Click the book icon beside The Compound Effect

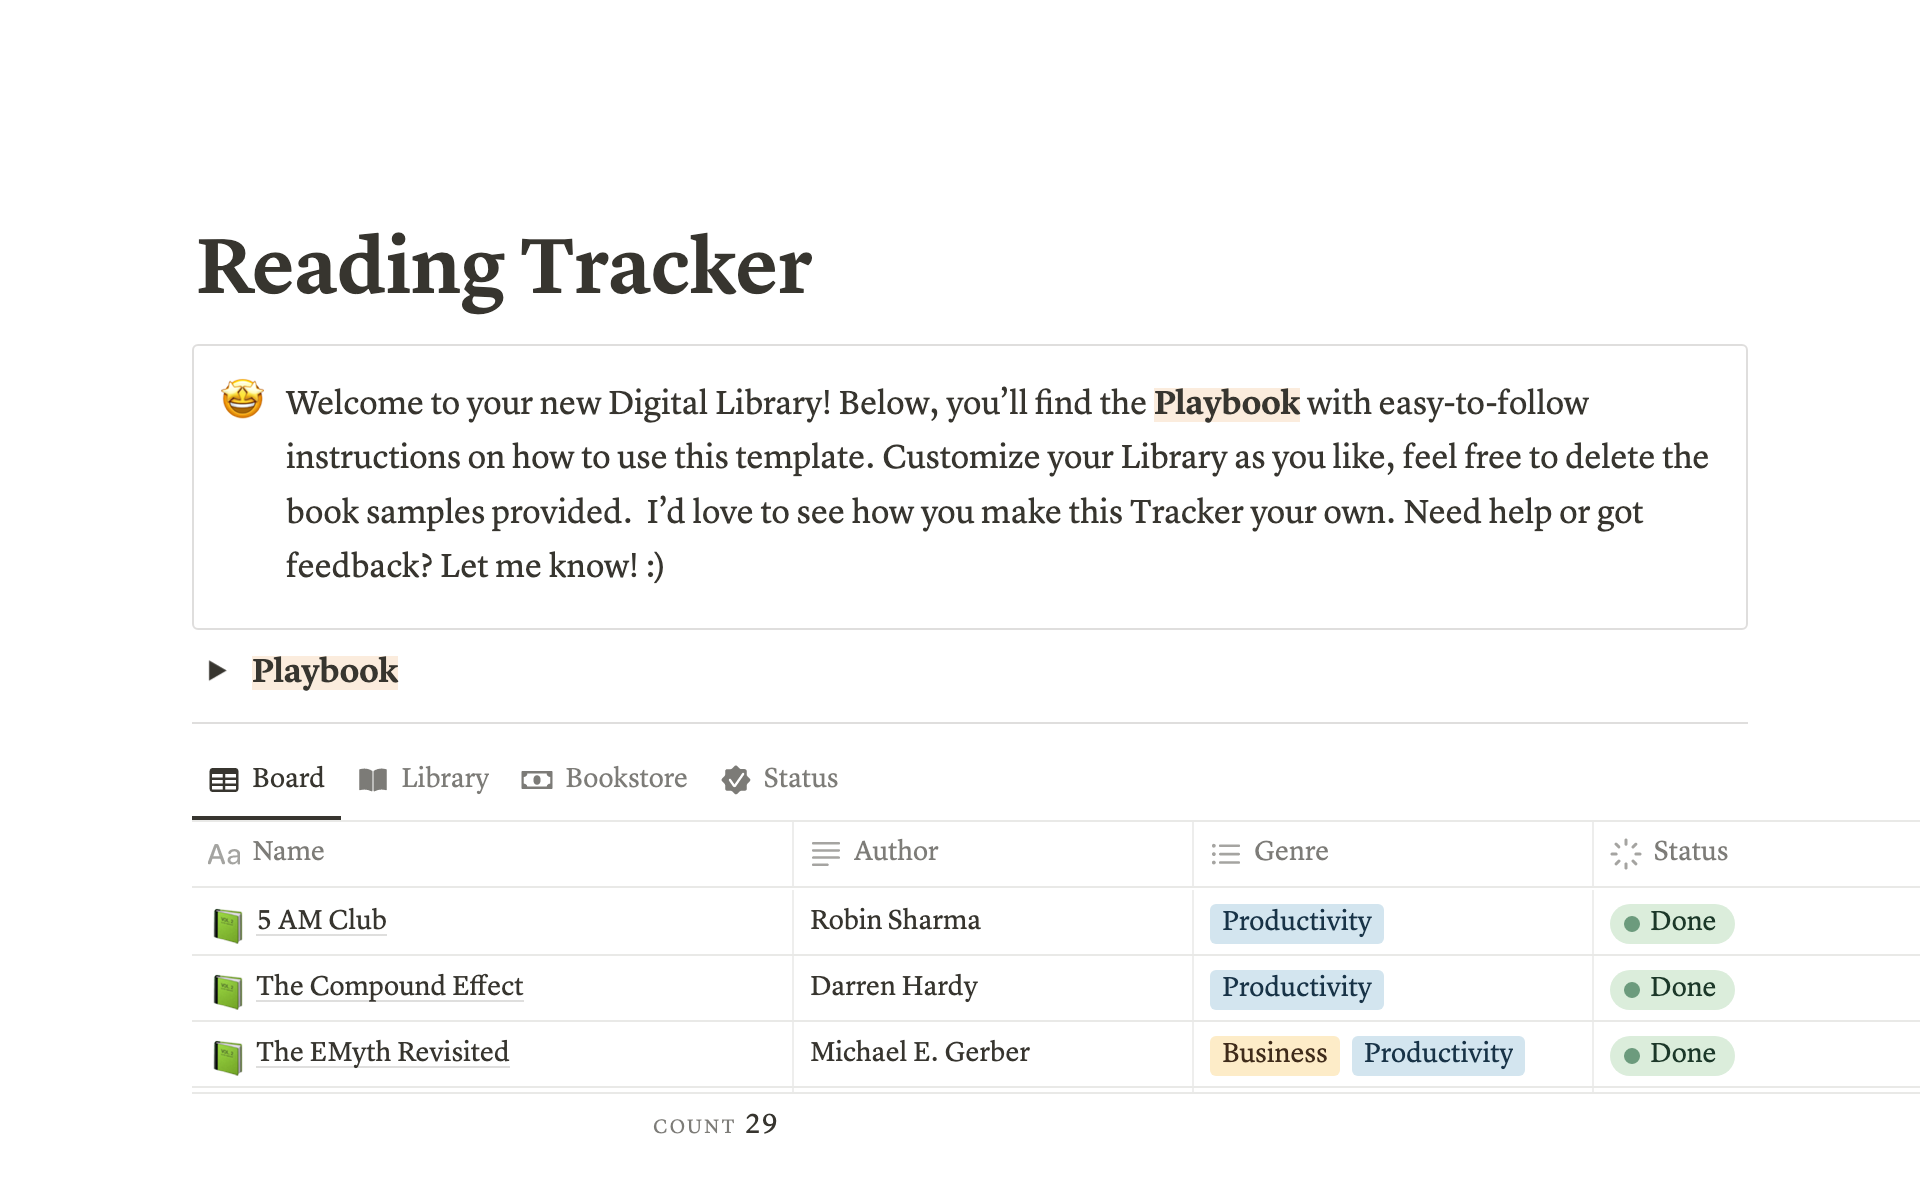(x=228, y=990)
